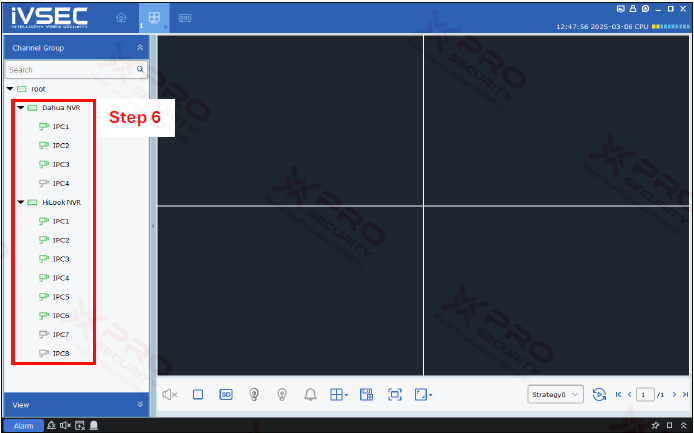Click root folder label in tree
This screenshot has width=694, height=433.
38,89
